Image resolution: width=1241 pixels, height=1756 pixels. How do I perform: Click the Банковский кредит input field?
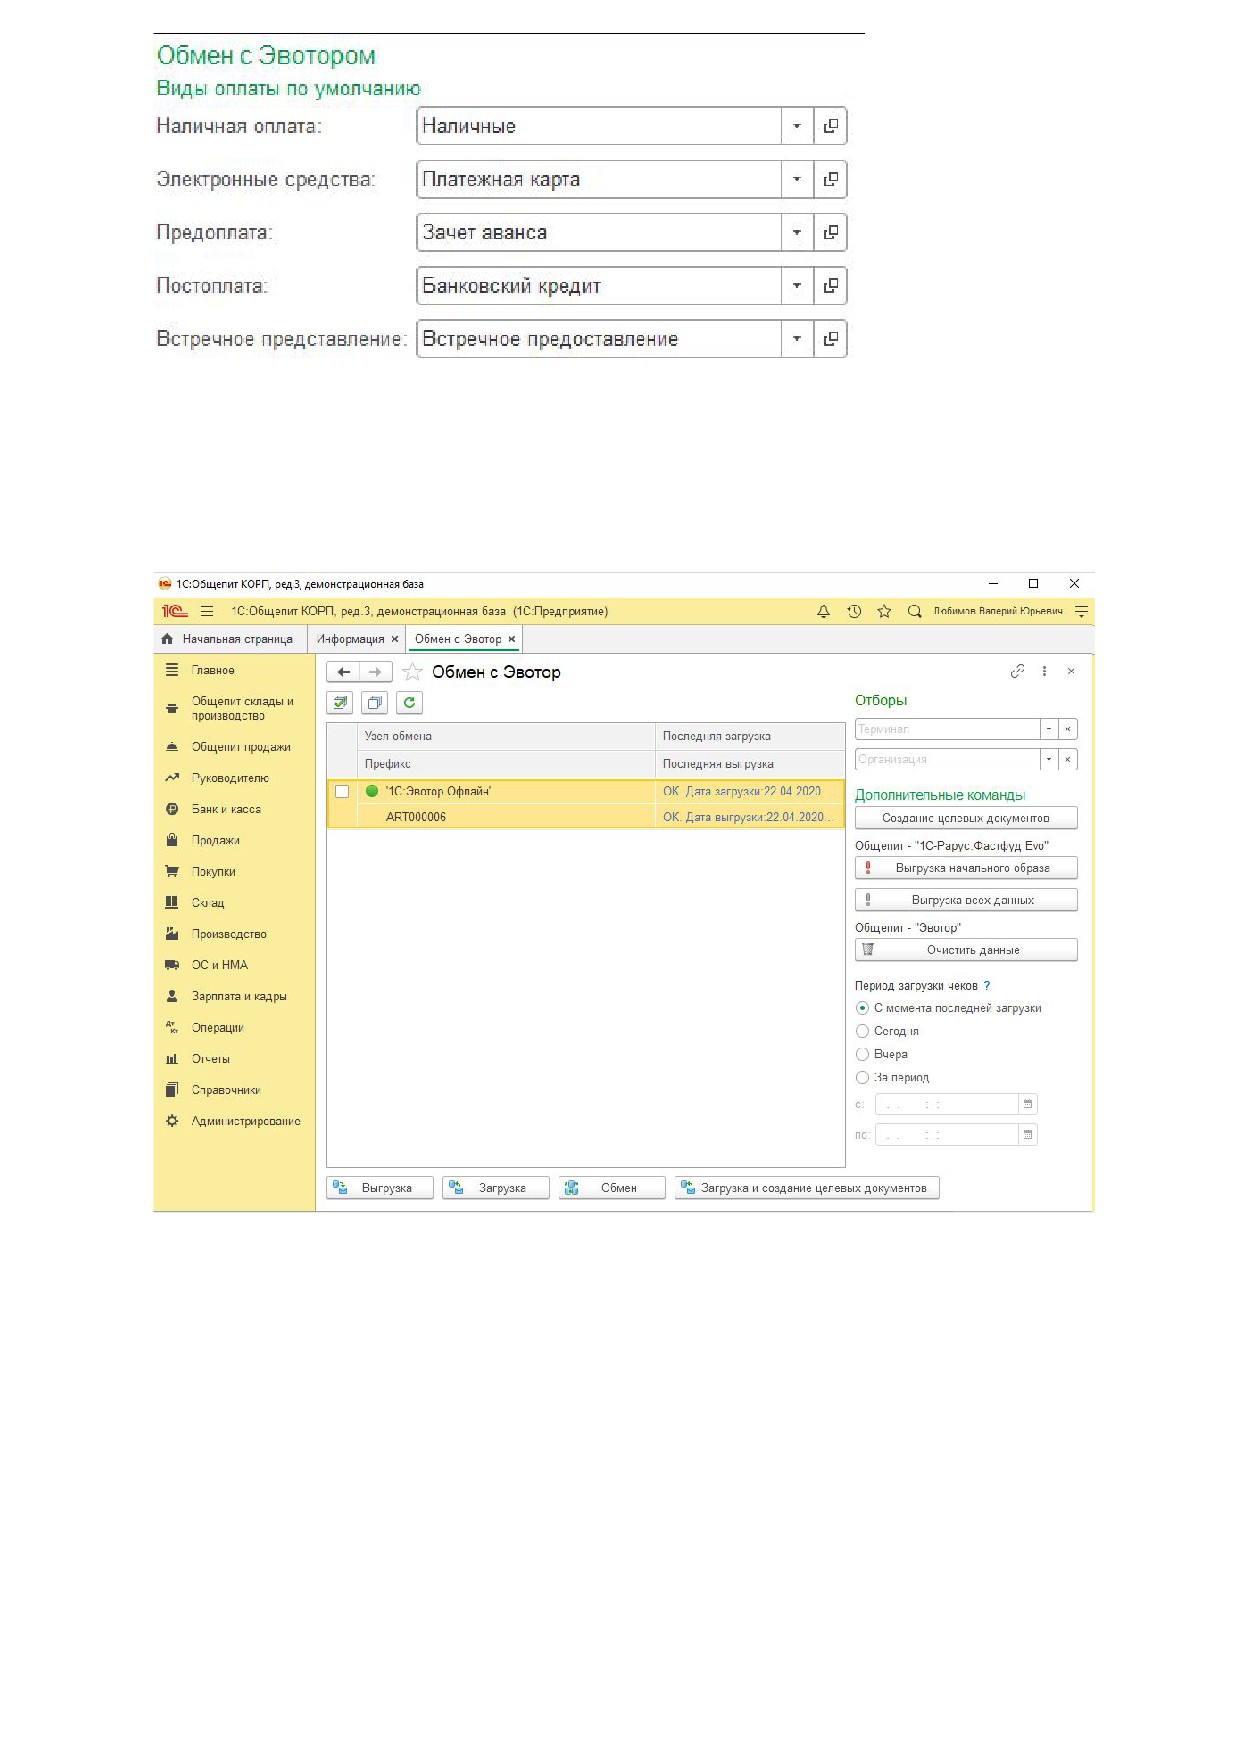pyautogui.click(x=599, y=286)
